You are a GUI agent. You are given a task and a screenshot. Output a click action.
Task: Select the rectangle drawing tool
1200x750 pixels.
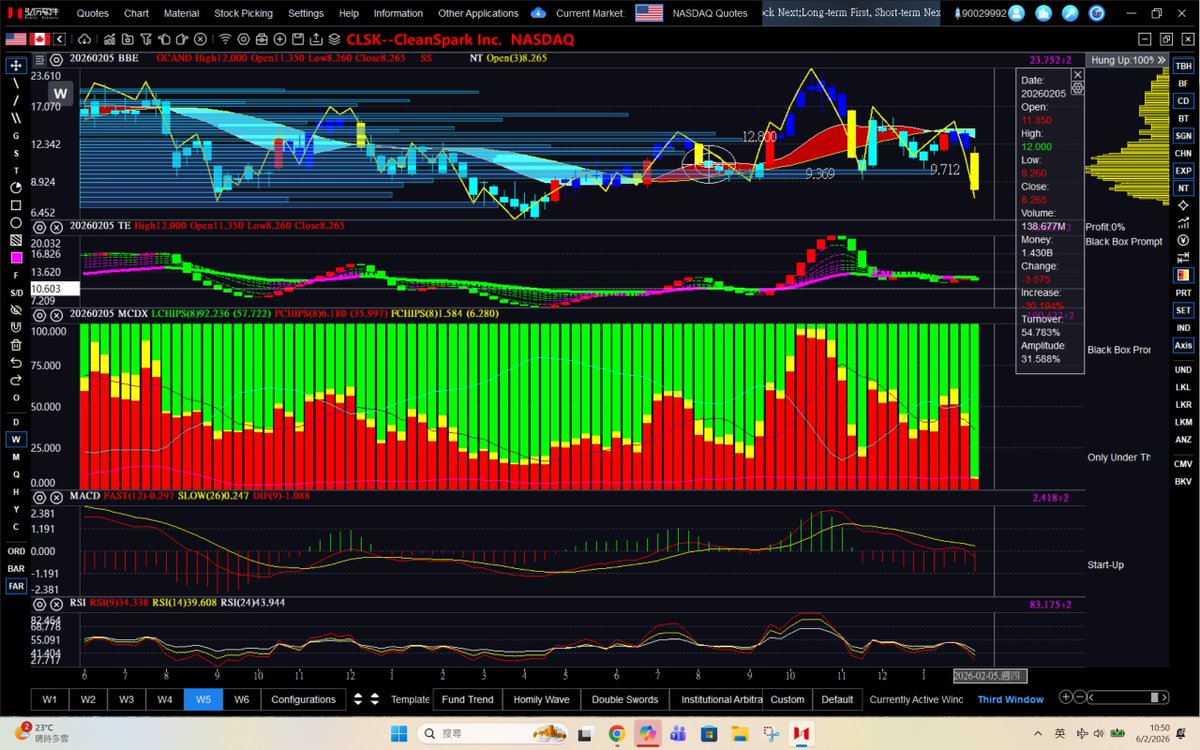point(16,205)
